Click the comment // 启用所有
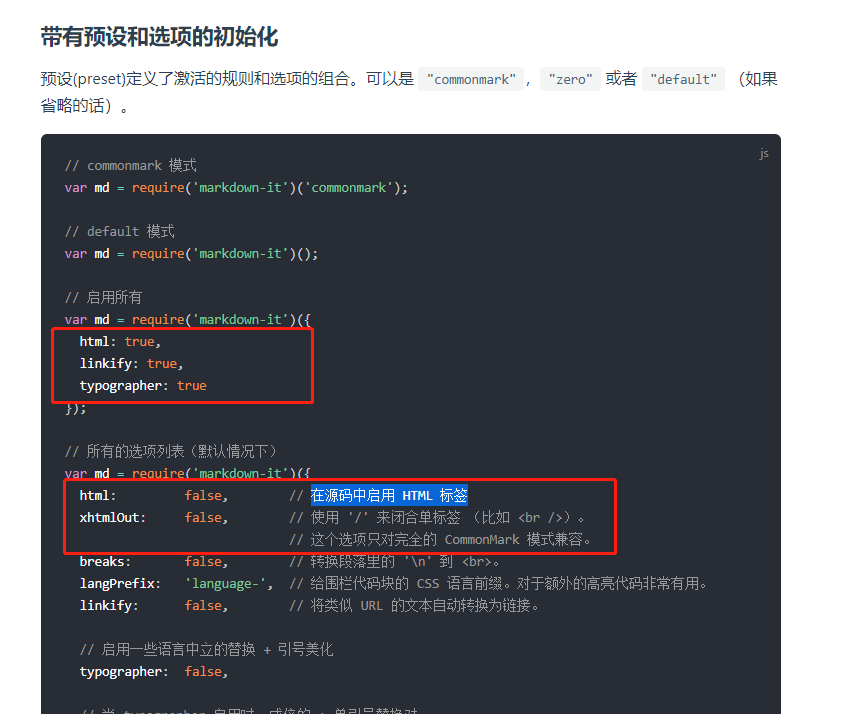Screen dimensions: 841x714 [x=103, y=297]
